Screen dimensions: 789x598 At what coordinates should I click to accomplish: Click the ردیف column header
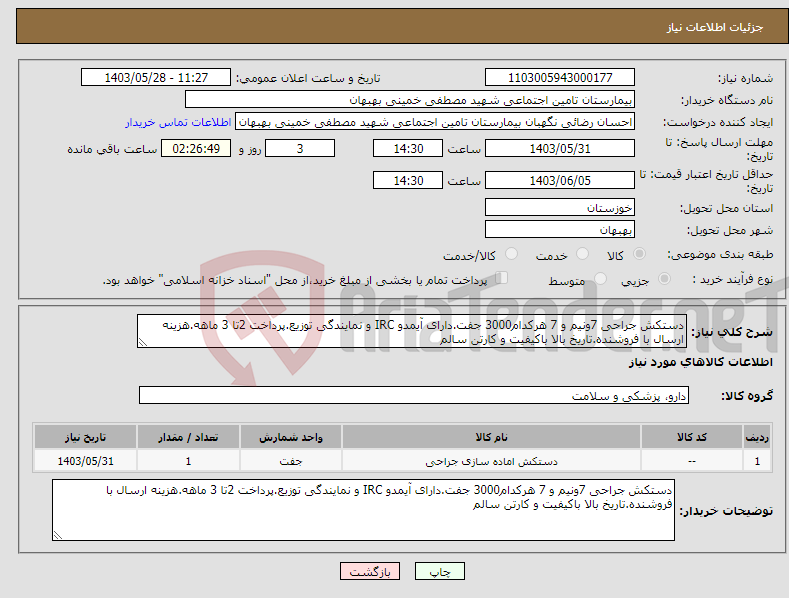point(757,437)
